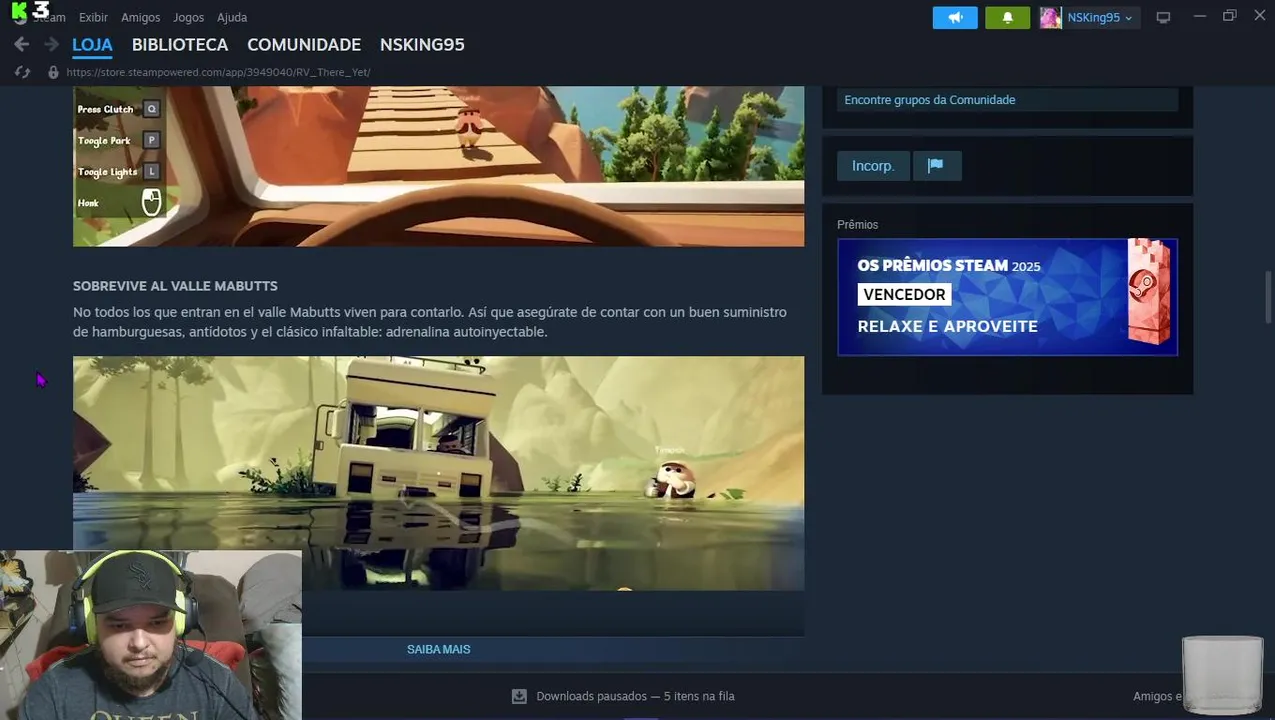Viewport: 1275px width, 720px height.
Task: Open the Amigos menu
Action: click(140, 17)
